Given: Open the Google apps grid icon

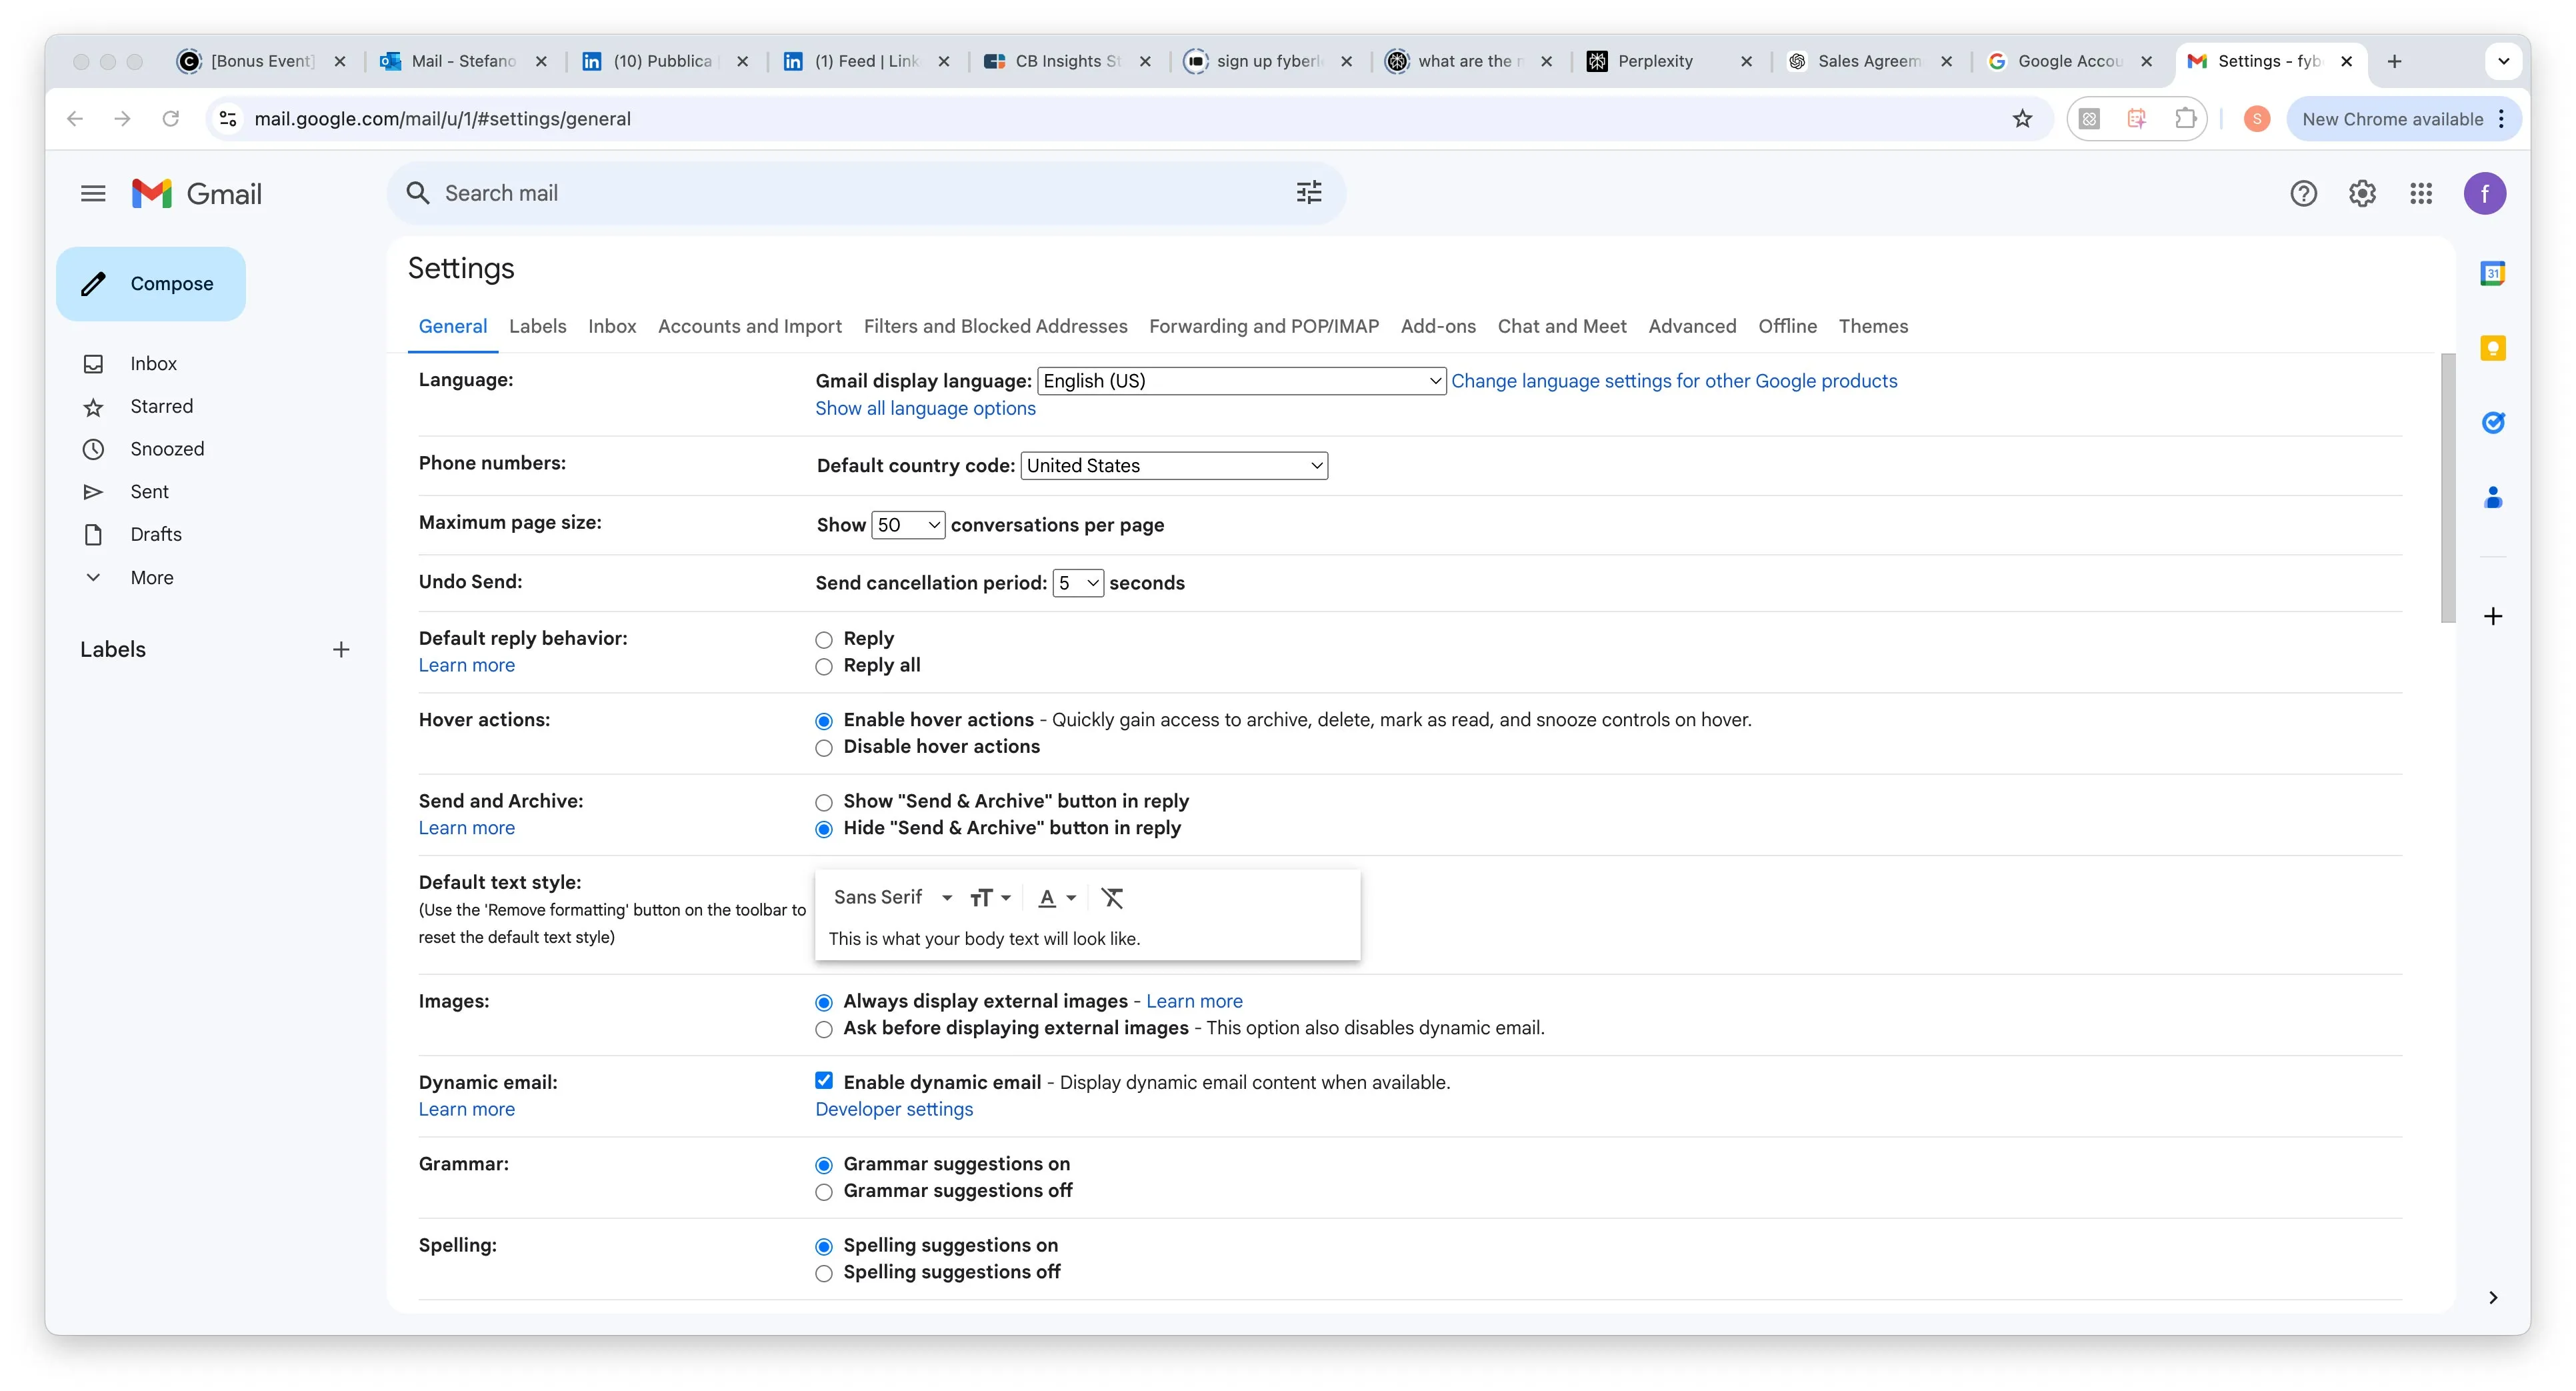Looking at the screenshot, I should 2421,193.
